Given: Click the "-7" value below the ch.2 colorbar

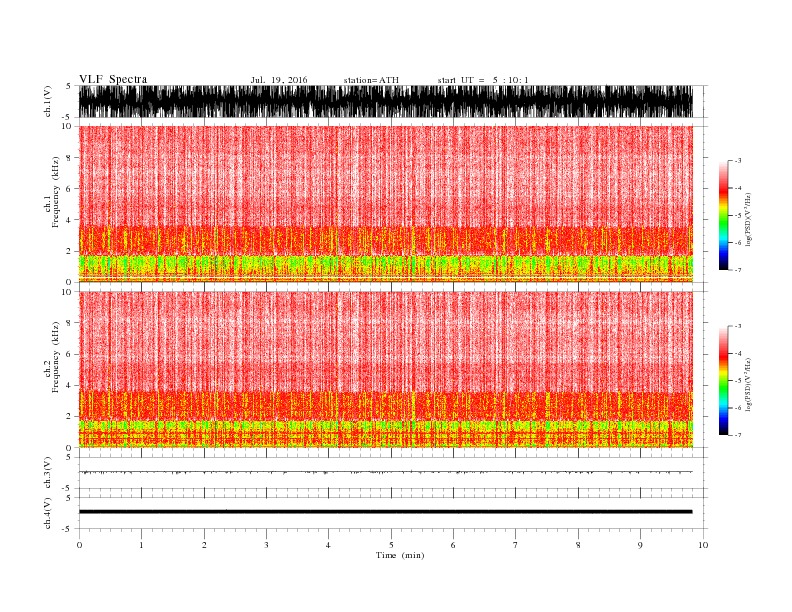Looking at the screenshot, I should 737,435.
